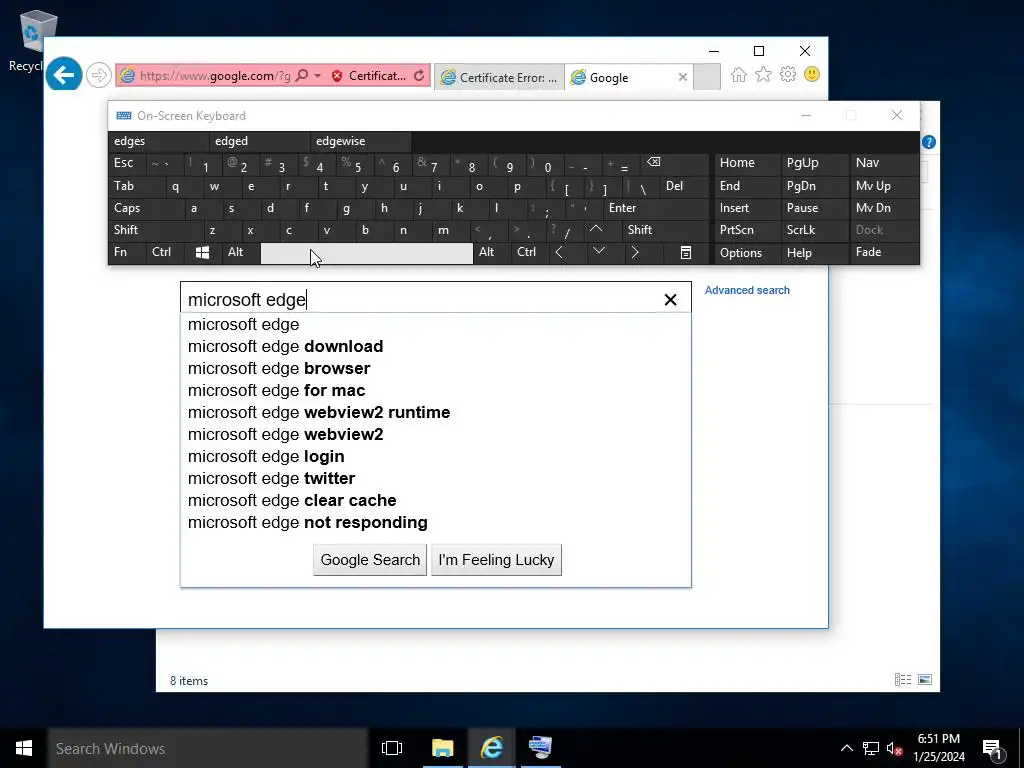Click the Fade key
Screen dimensions: 1024x768
[884, 253]
